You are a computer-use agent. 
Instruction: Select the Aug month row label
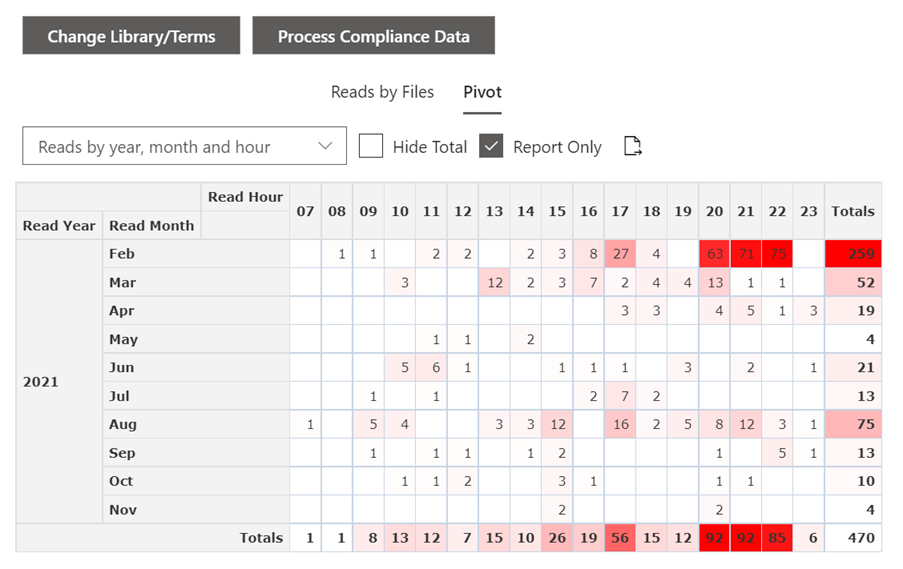click(122, 424)
